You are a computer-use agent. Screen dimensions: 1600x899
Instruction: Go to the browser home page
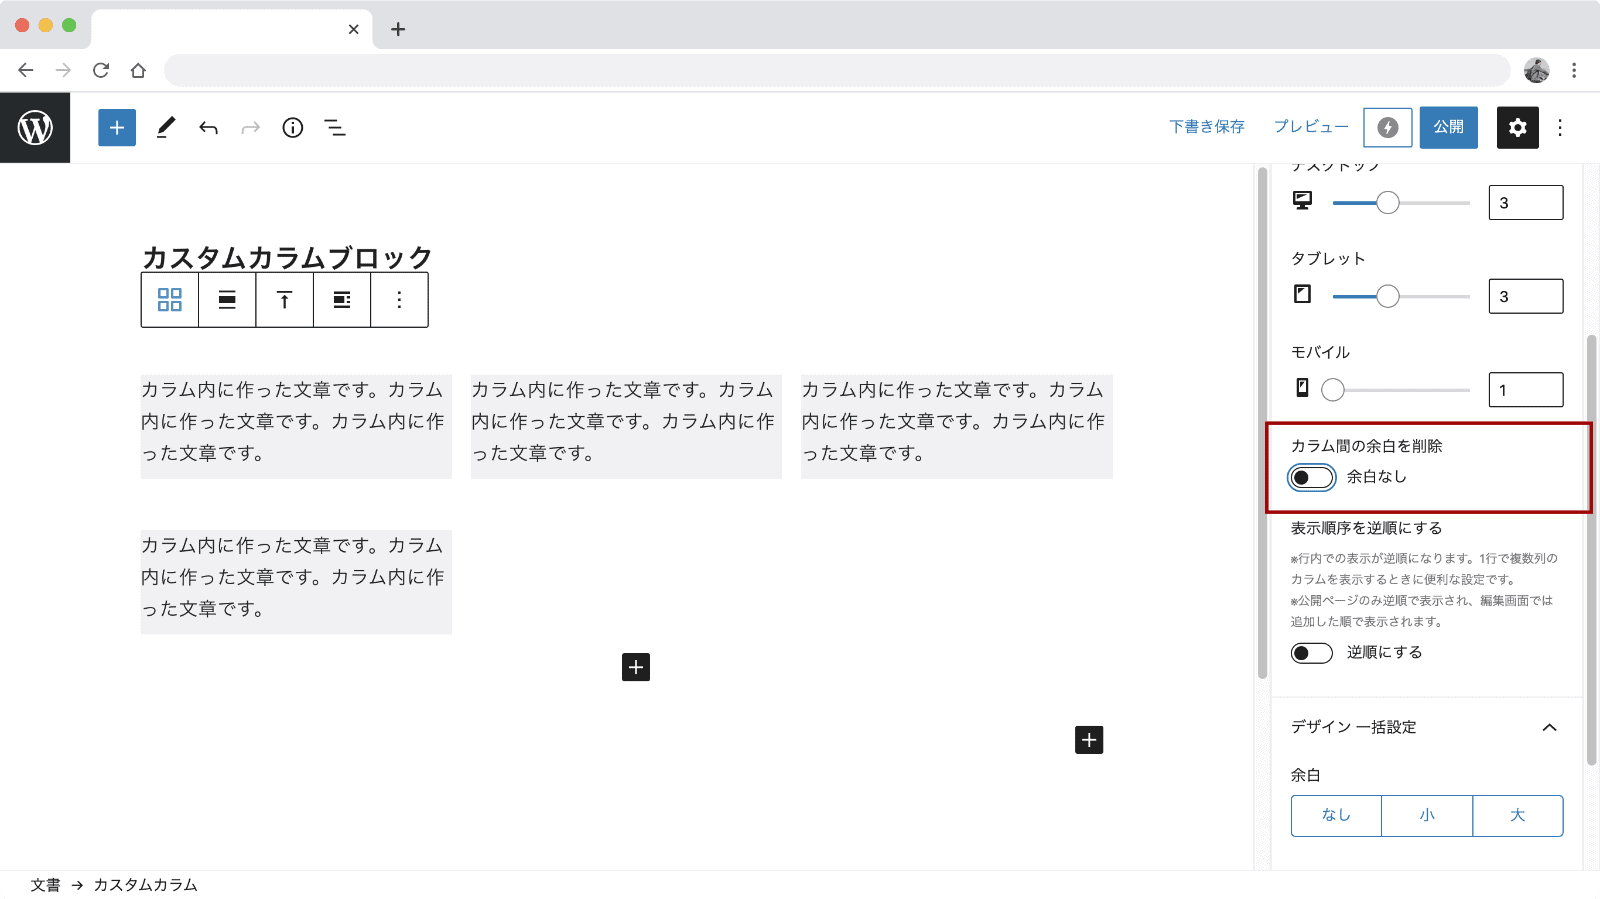138,70
